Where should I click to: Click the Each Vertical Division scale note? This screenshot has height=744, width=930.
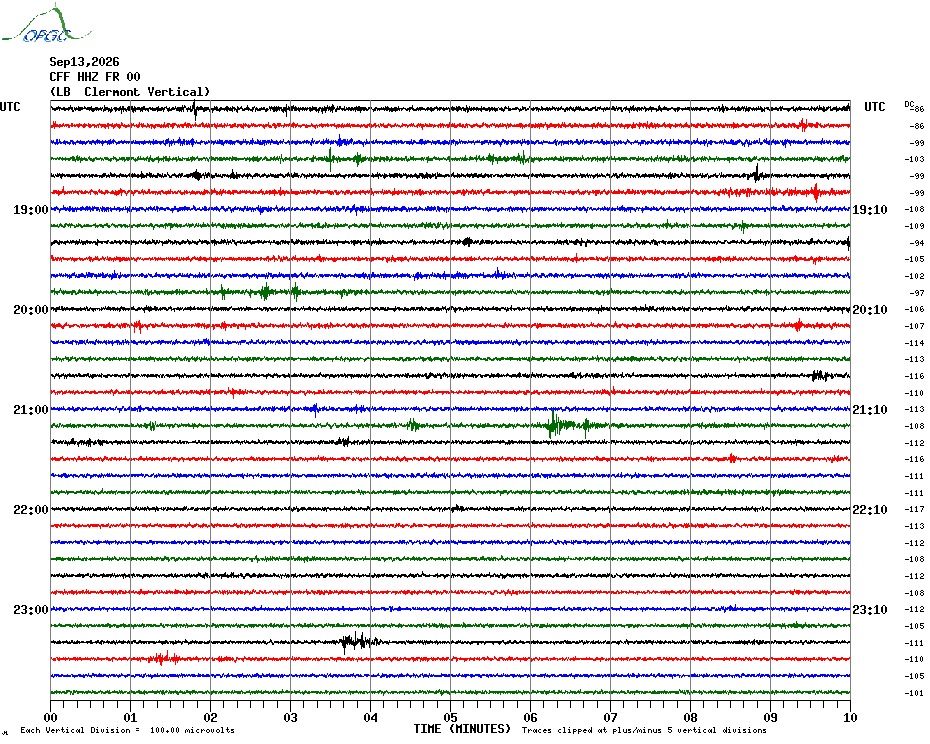(x=128, y=730)
